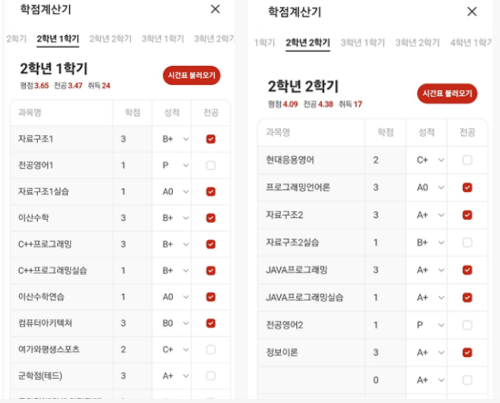This screenshot has width=500, height=403.
Task: Open the P grade dropdown for 전공영어2
Action: tap(427, 325)
